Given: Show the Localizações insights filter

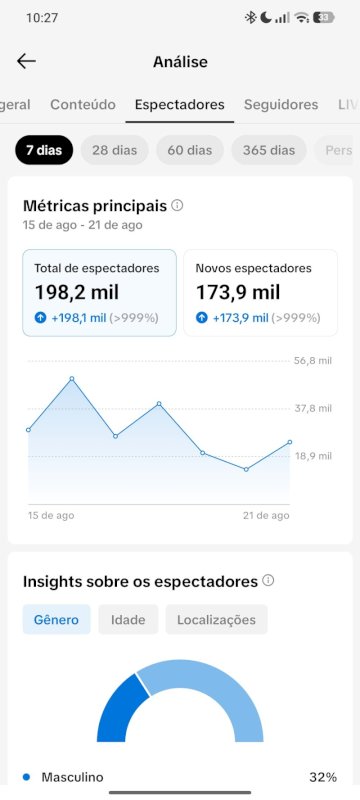Looking at the screenshot, I should [x=216, y=619].
